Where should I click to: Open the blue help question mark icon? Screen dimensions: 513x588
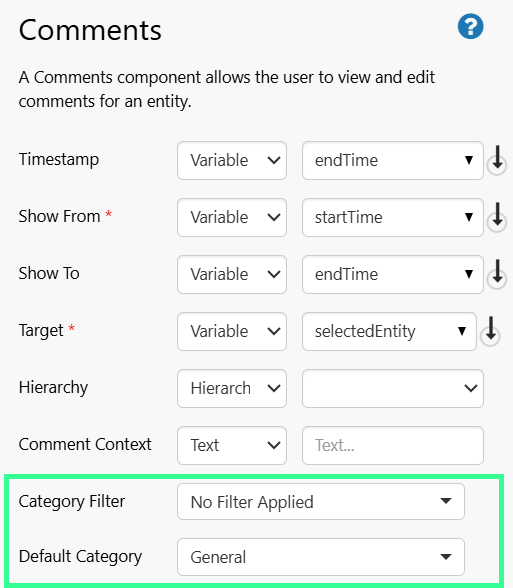[470, 27]
